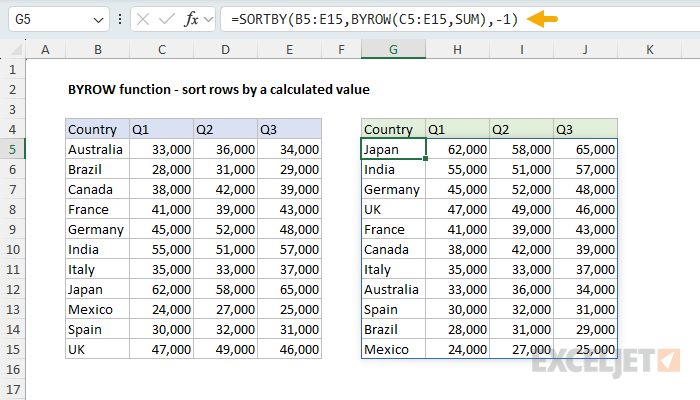Select row 10 header
Viewport: 700px width, 400px height.
pyautogui.click(x=12, y=250)
